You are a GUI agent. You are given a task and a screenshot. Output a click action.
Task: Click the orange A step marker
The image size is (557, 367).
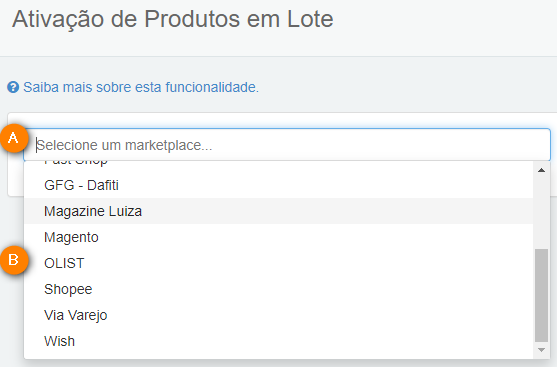(x=14, y=138)
